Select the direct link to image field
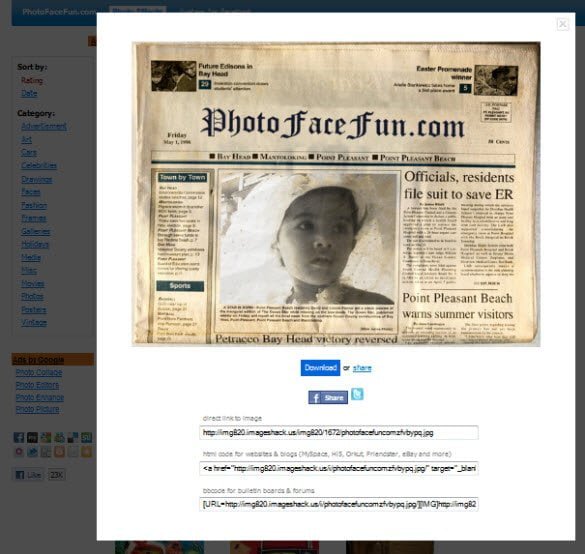585x554 pixels. pyautogui.click(x=339, y=433)
